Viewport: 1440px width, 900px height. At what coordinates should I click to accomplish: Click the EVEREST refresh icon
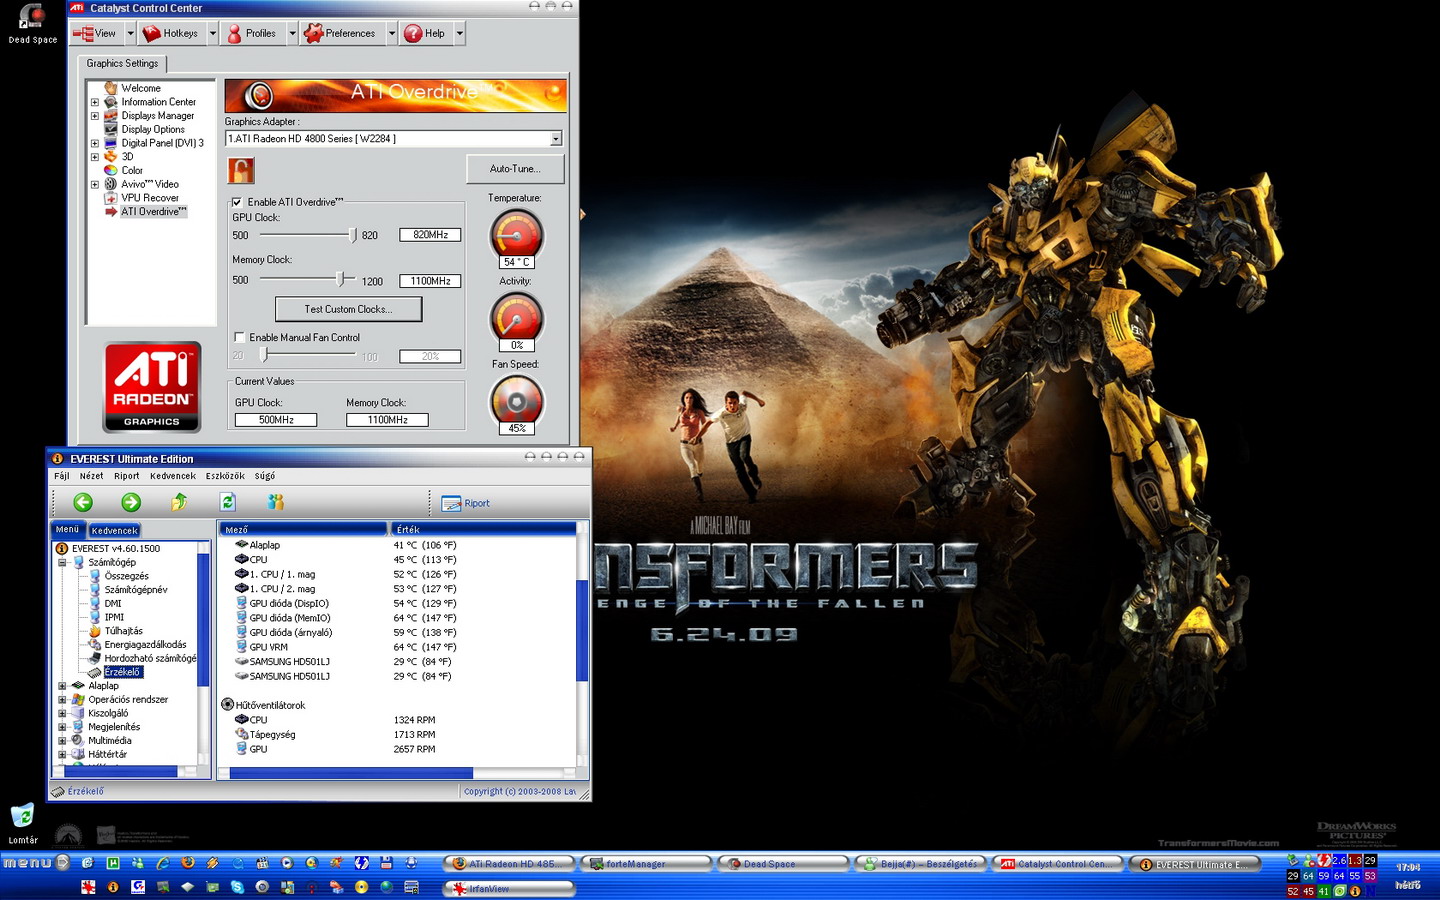tap(227, 502)
